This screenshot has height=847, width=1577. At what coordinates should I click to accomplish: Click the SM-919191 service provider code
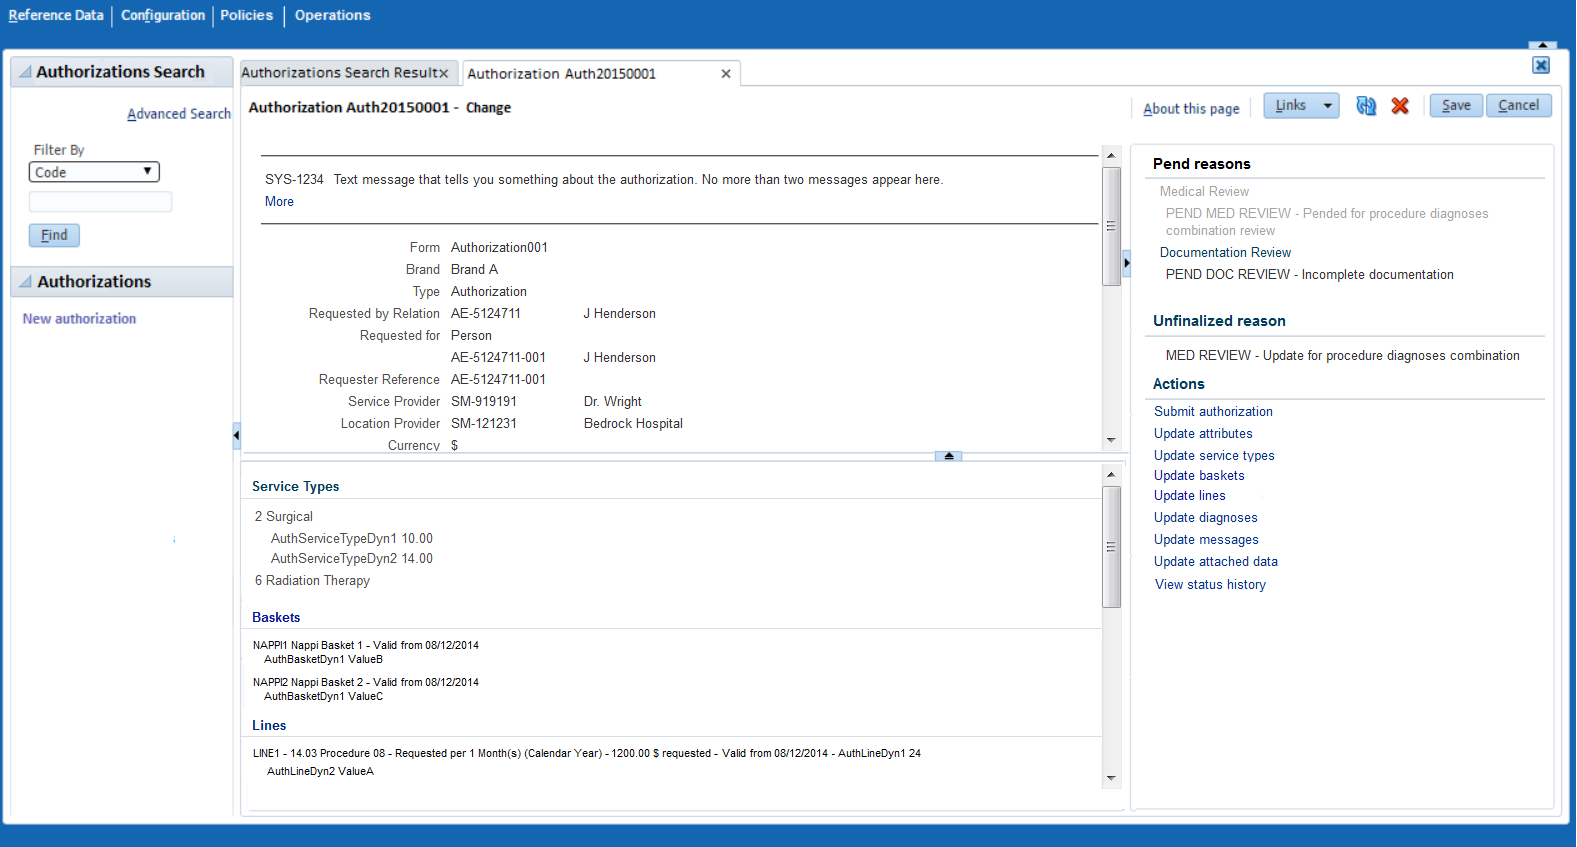click(483, 402)
